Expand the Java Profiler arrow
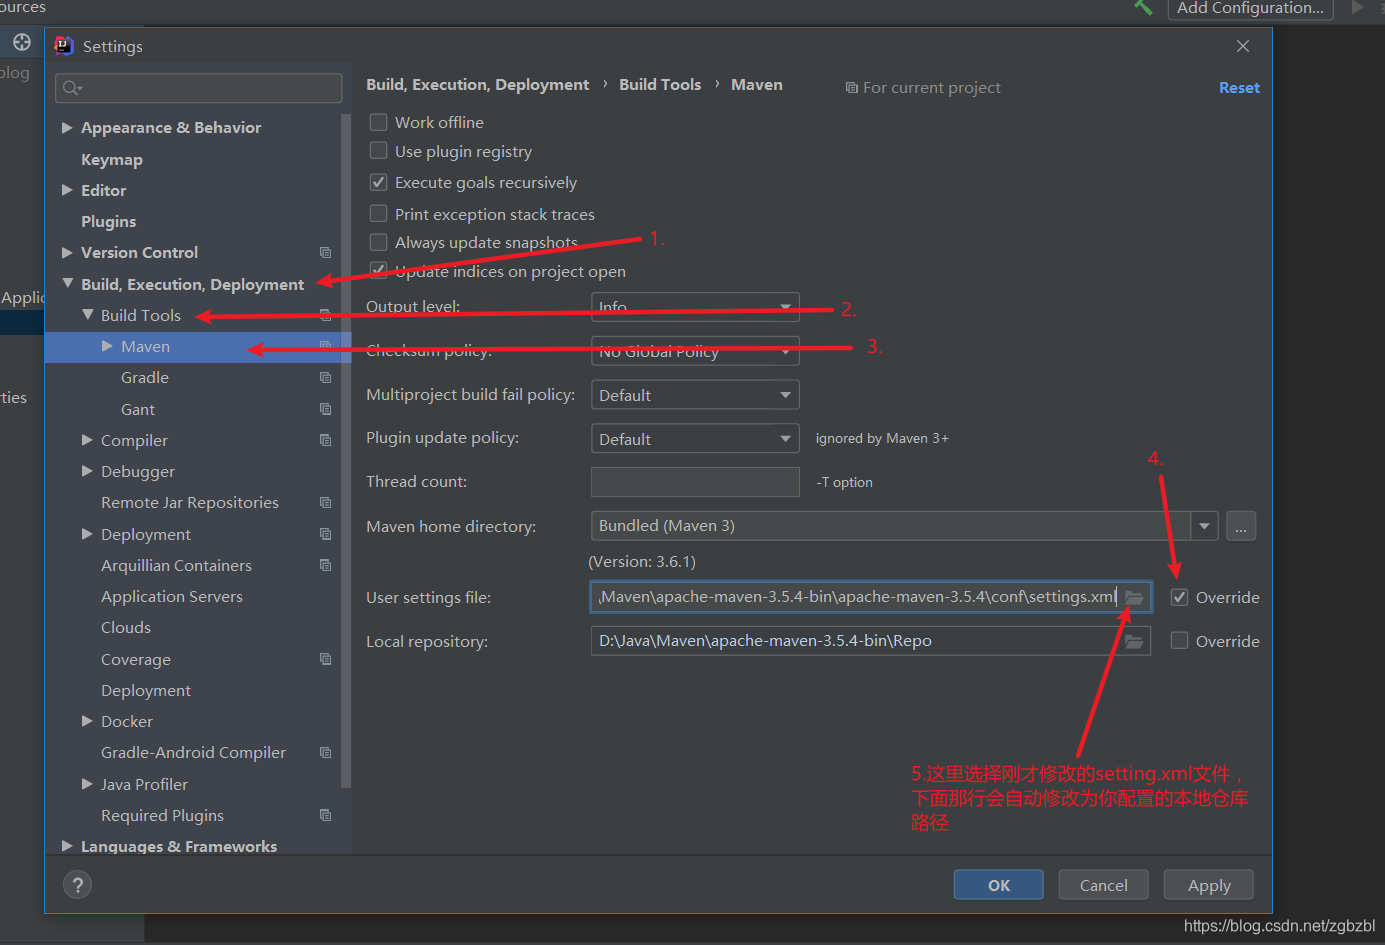 click(87, 784)
